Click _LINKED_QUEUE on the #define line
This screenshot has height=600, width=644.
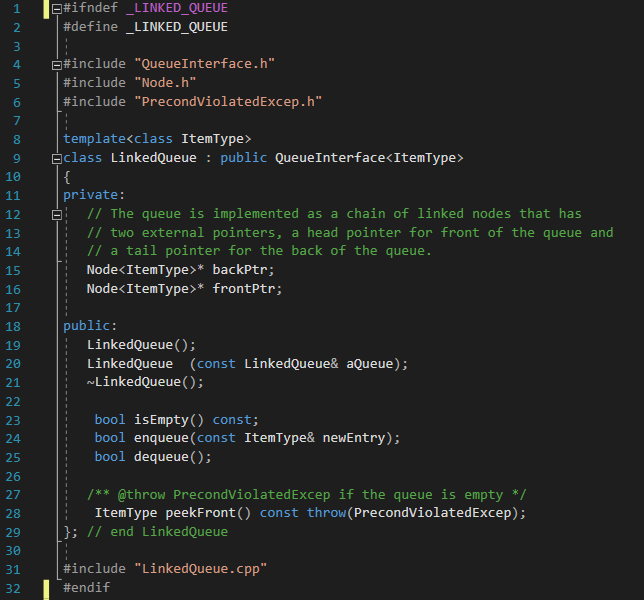click(x=177, y=27)
